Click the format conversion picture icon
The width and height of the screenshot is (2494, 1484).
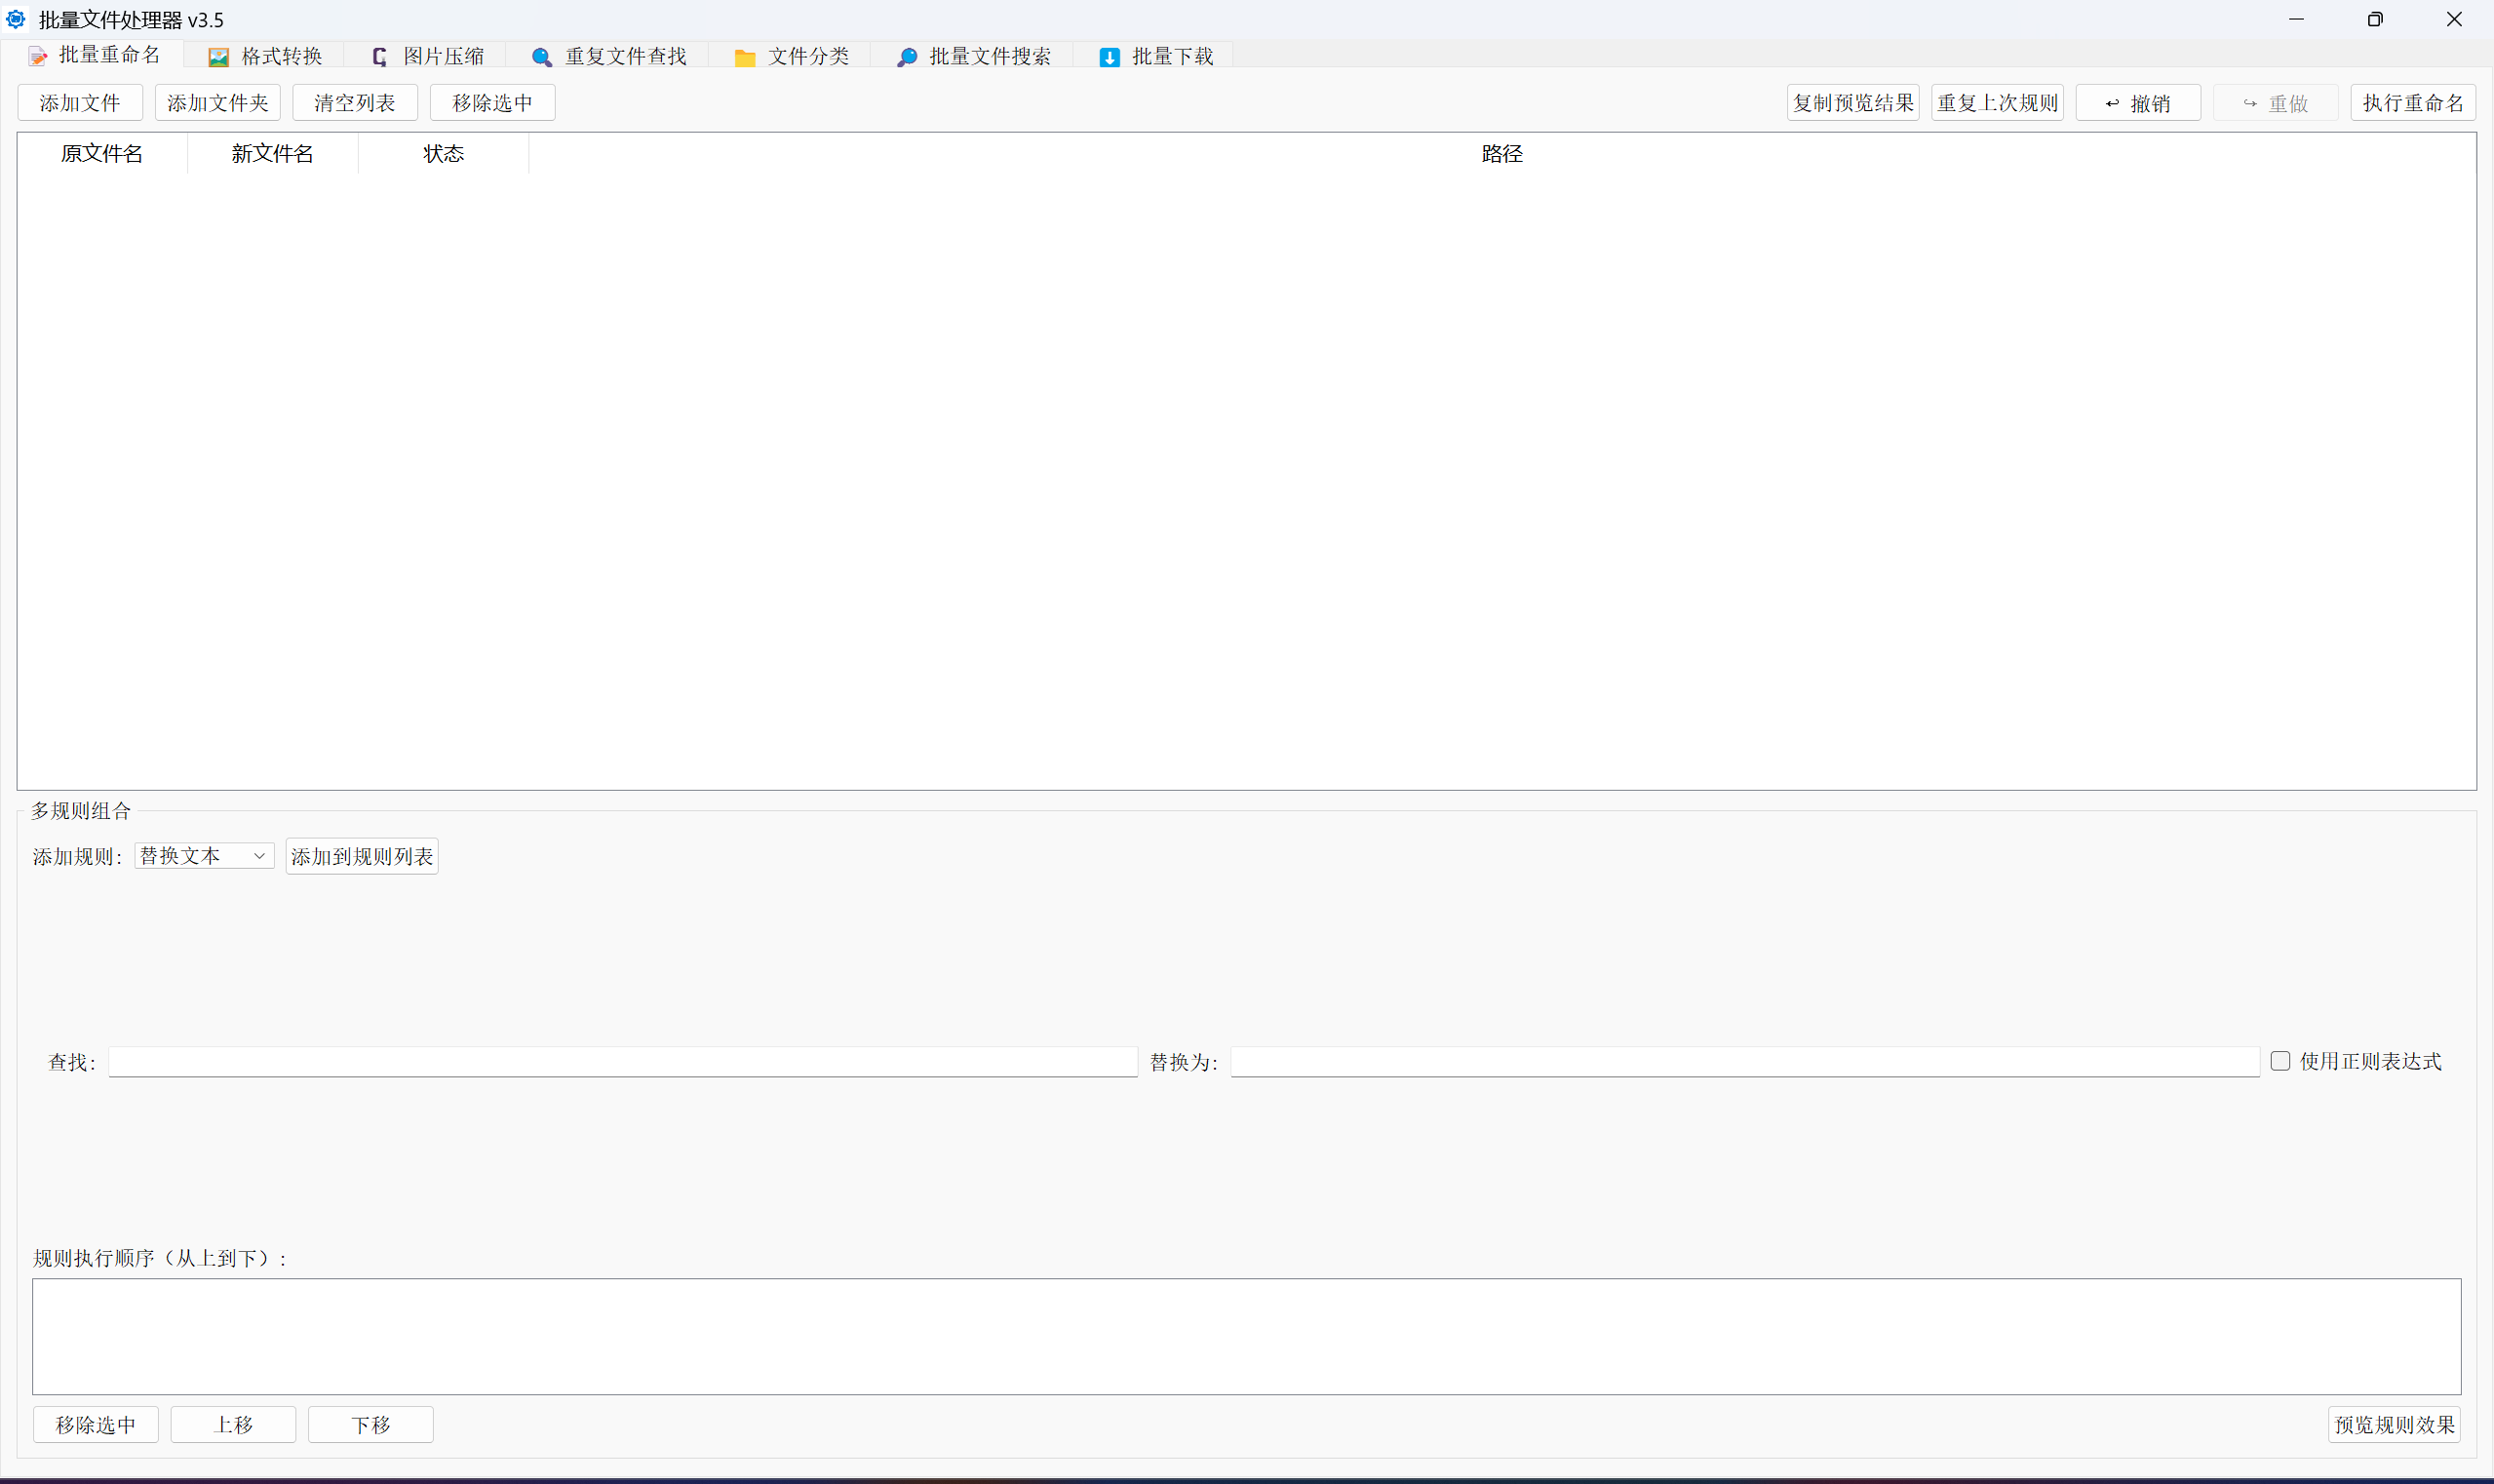click(x=218, y=57)
